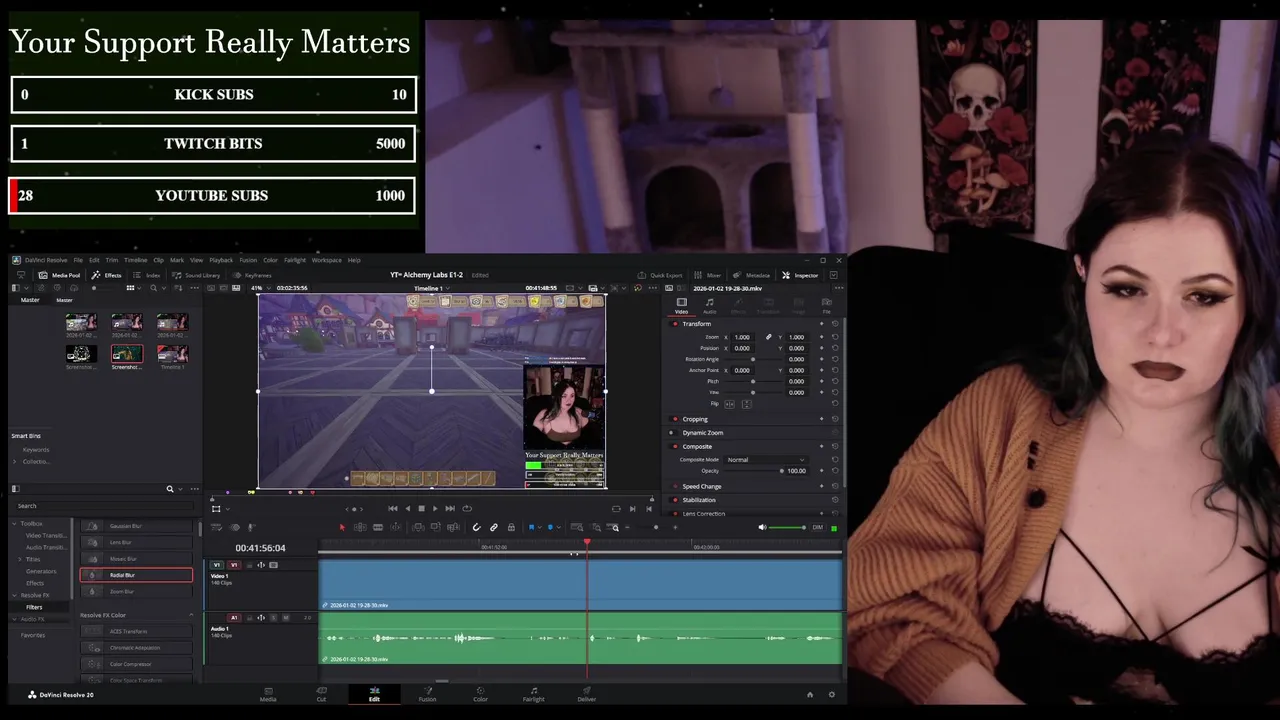
Task: Toggle the snapping magnet icon
Action: (476, 527)
